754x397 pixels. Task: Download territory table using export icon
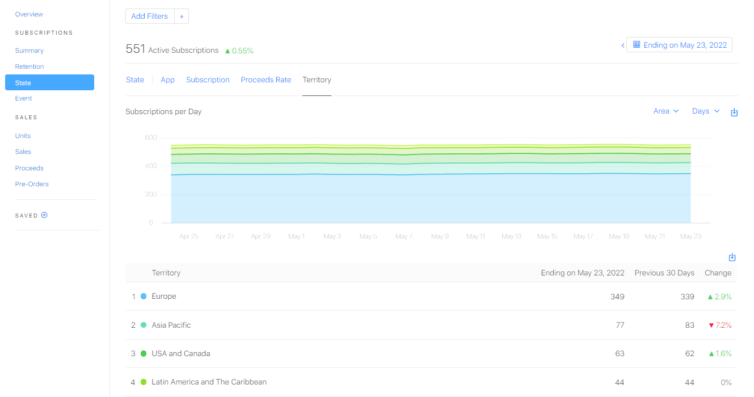[x=732, y=257]
